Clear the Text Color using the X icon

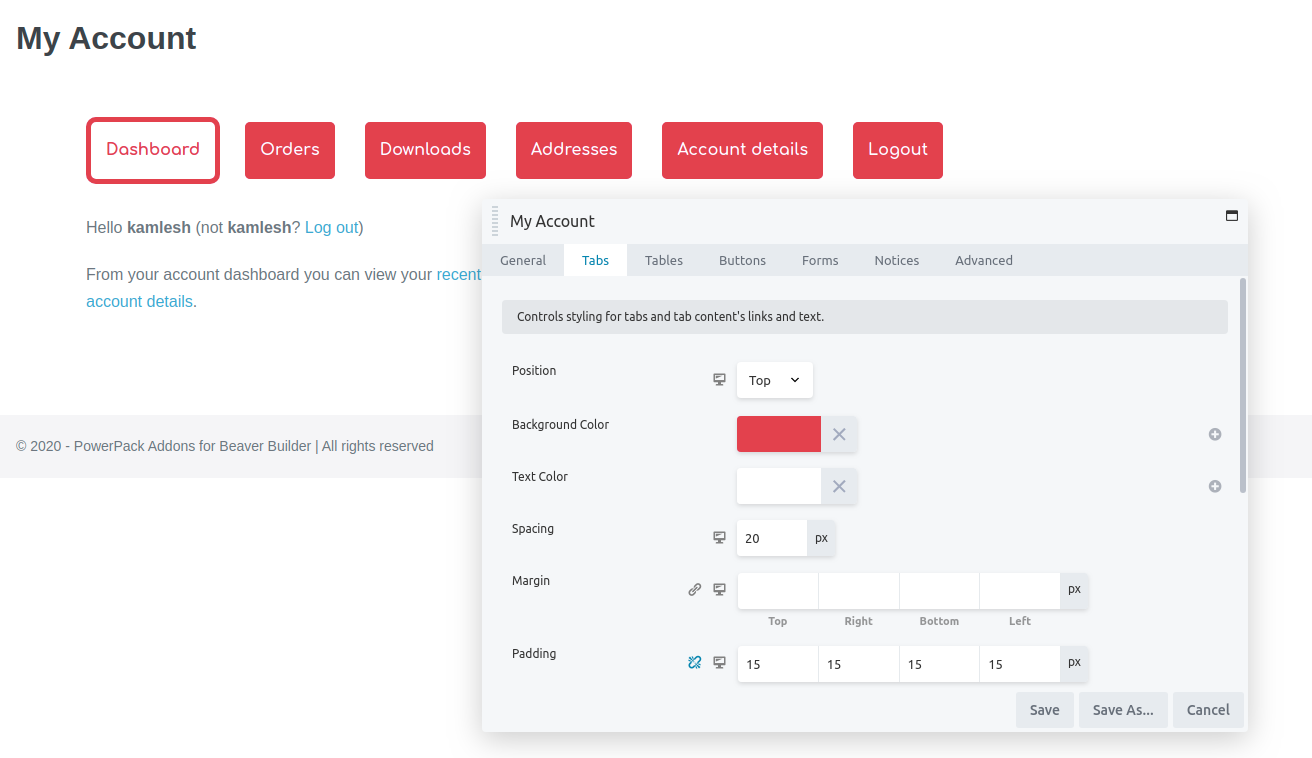(838, 485)
